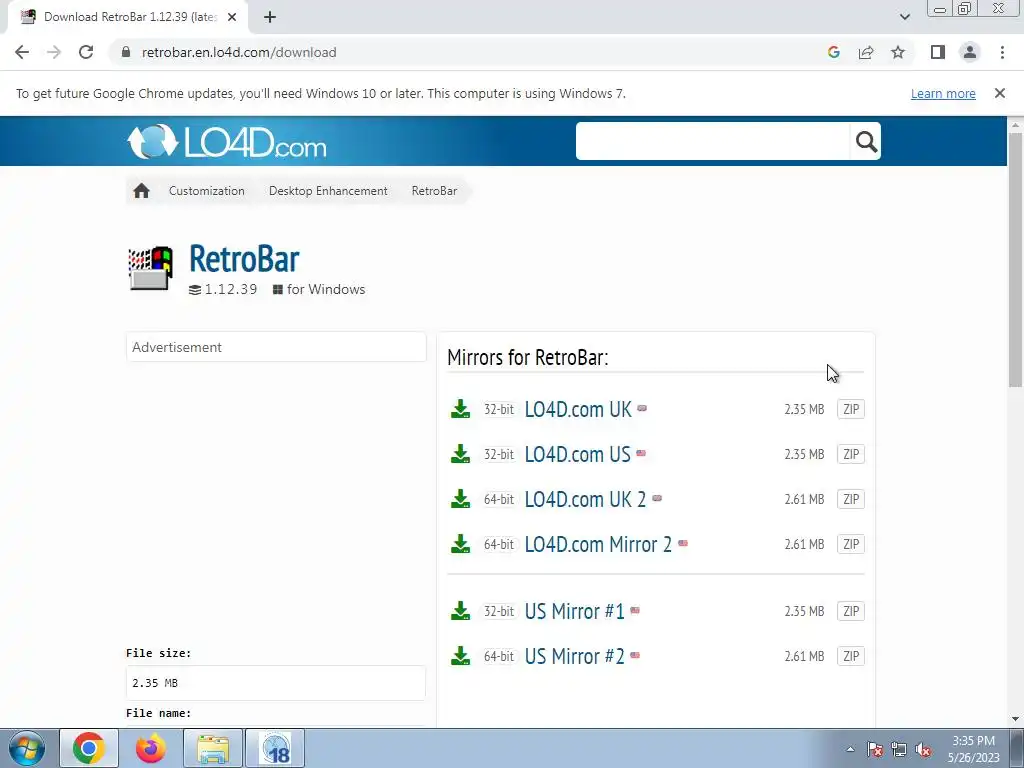1024x768 pixels.
Task: Click 64-bit tag on US Mirror #2 row
Action: (499, 657)
